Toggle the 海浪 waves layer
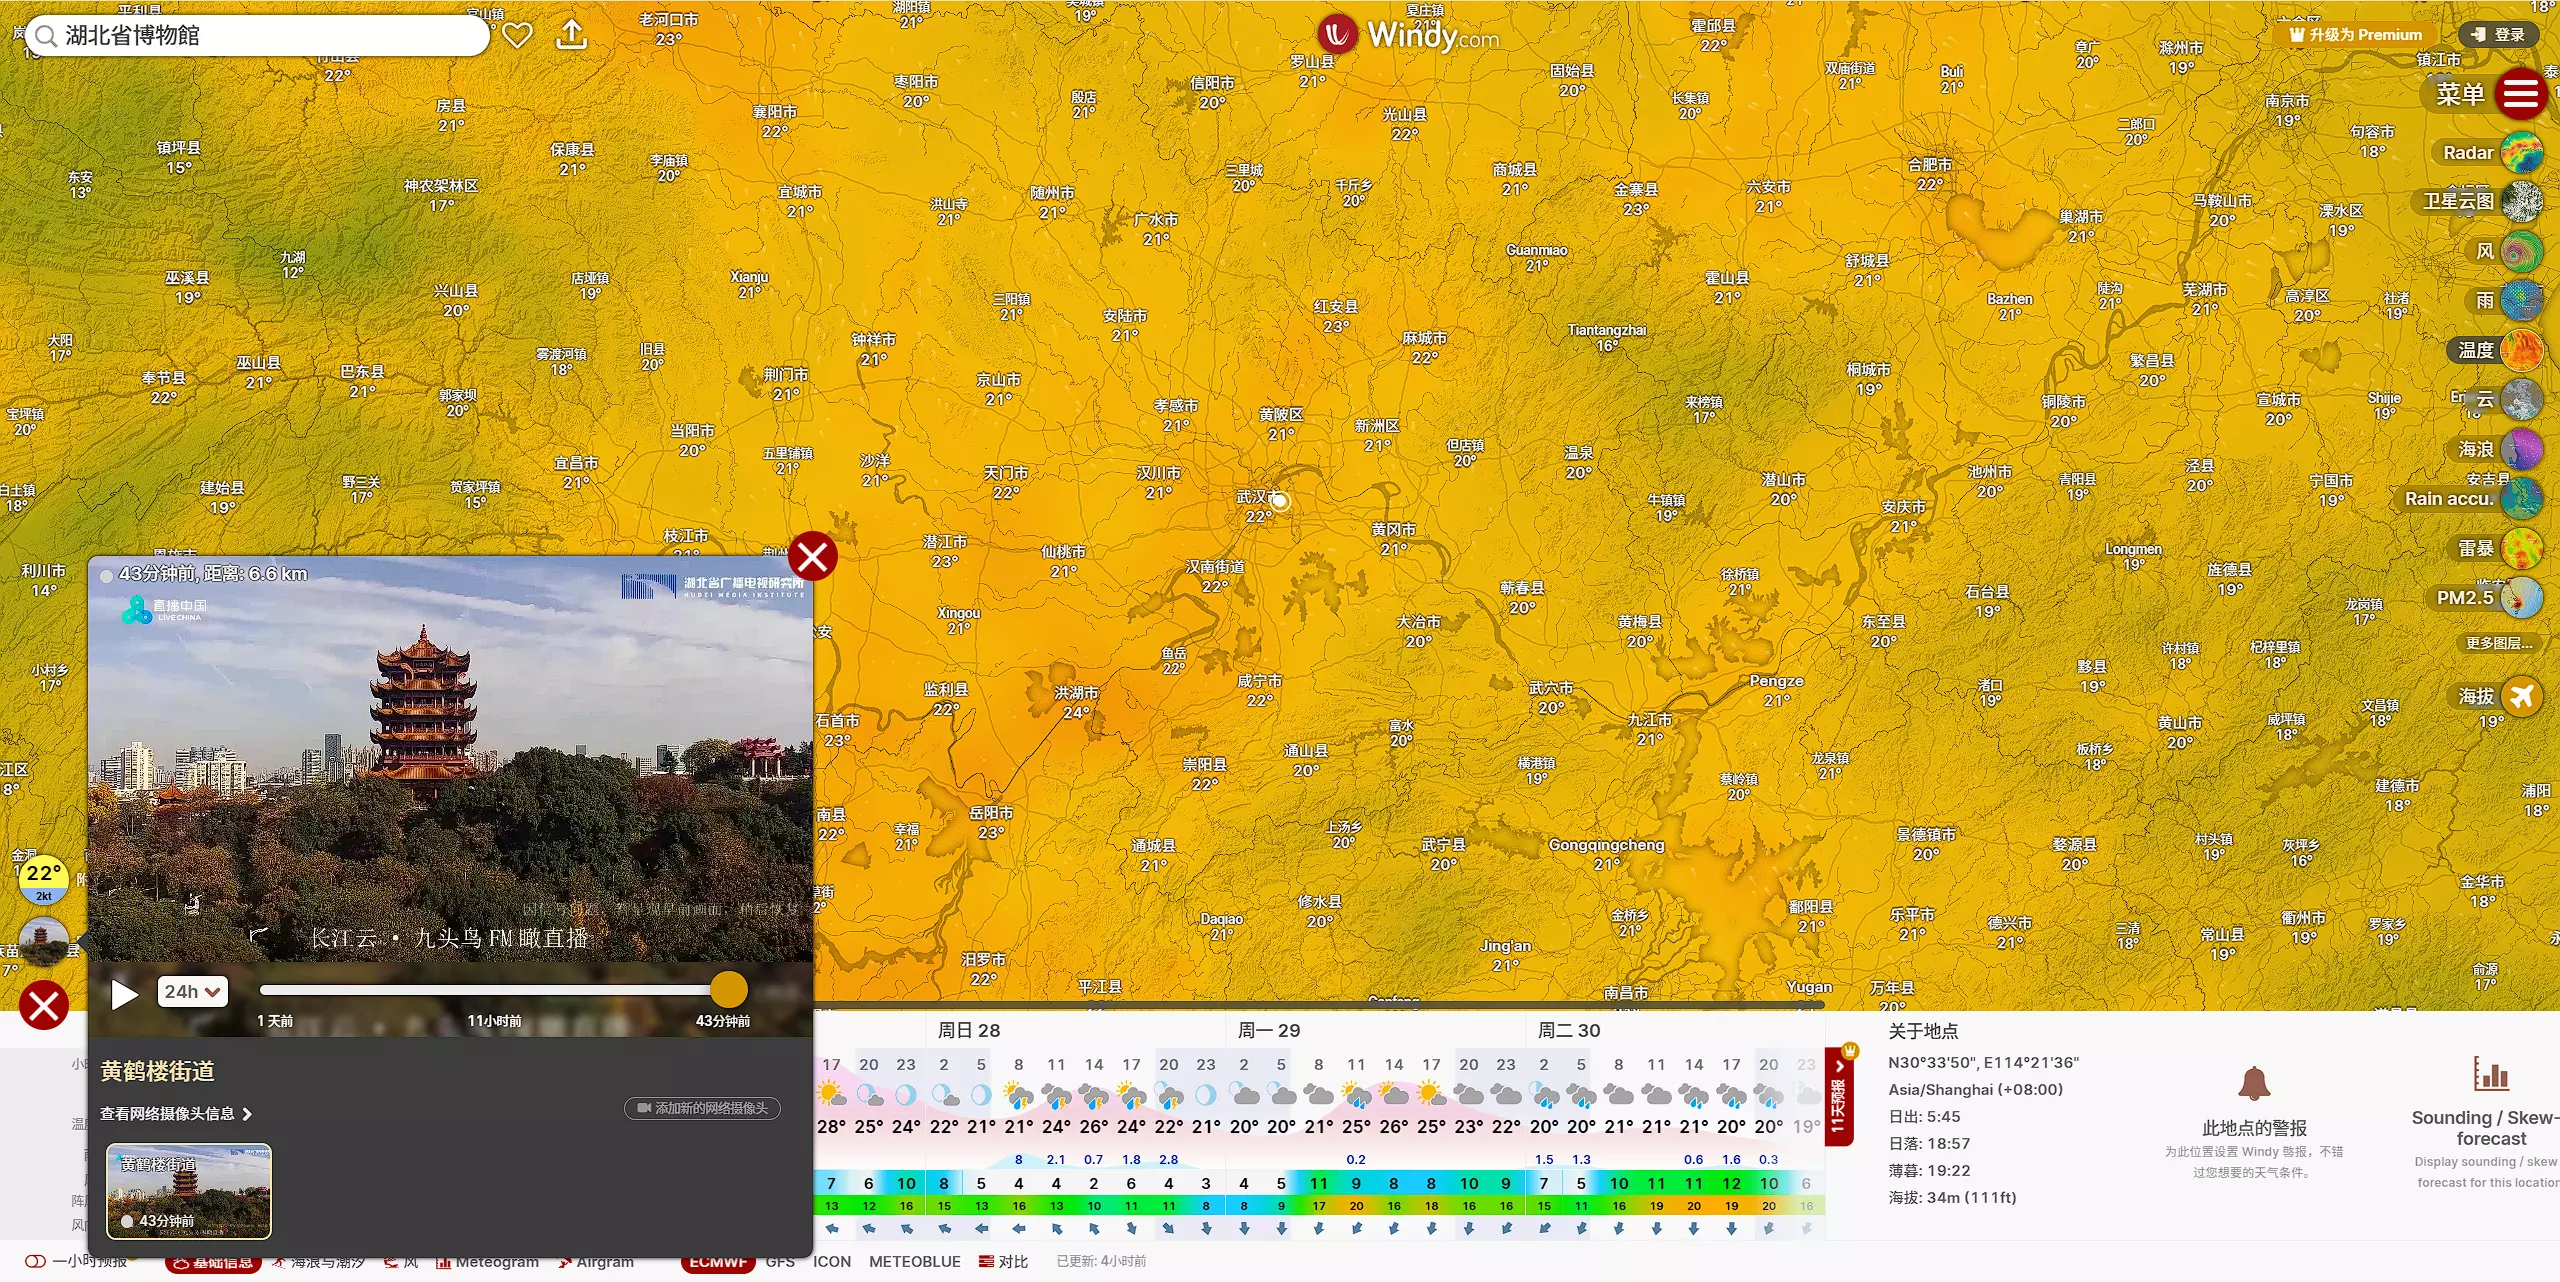The height and width of the screenshot is (1282, 2560). click(x=2521, y=450)
